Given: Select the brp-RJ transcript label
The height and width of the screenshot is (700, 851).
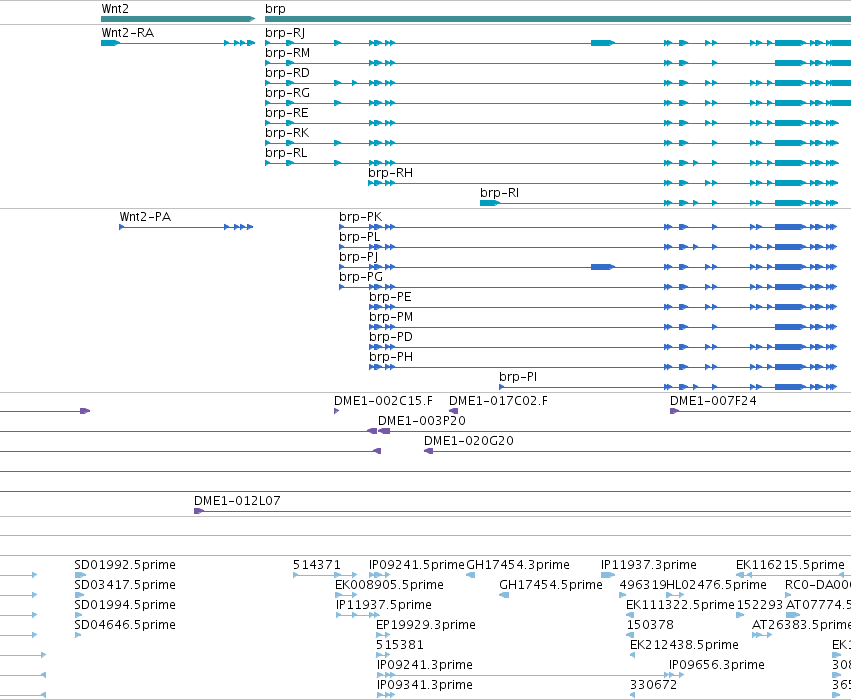Looking at the screenshot, I should pos(285,33).
